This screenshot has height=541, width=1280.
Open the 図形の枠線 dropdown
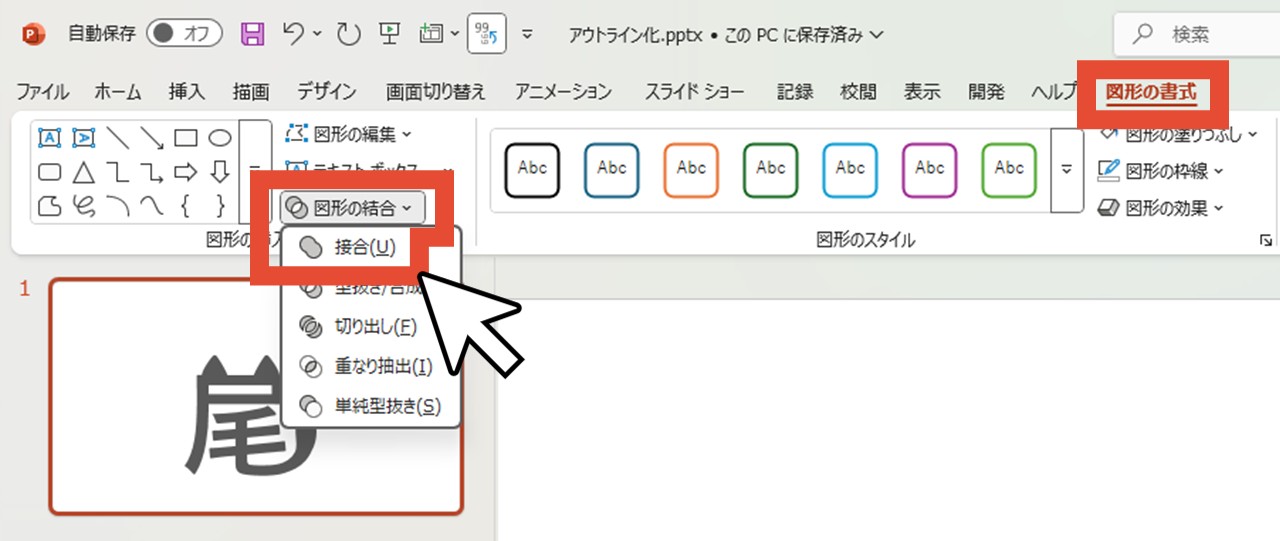pyautogui.click(x=1160, y=171)
